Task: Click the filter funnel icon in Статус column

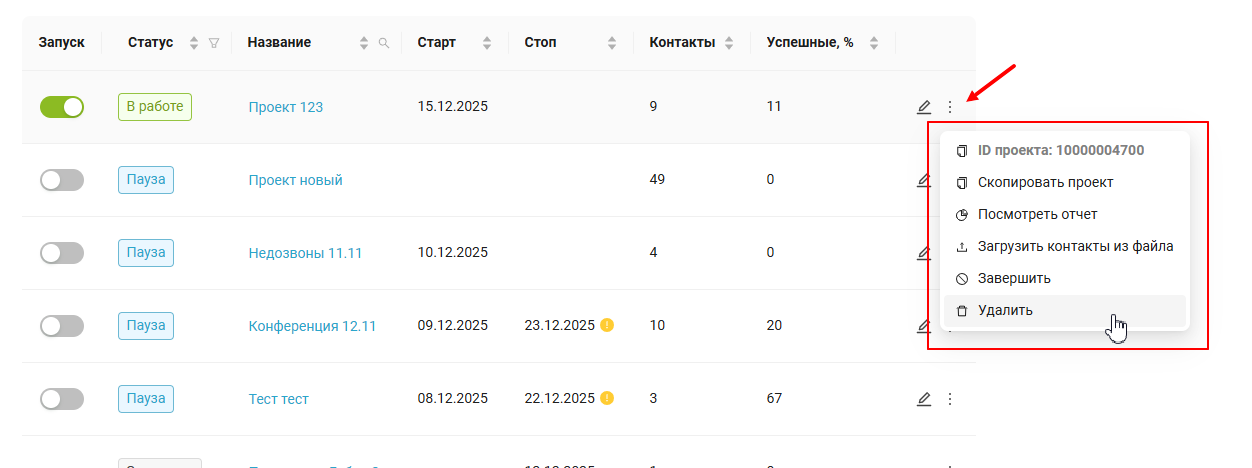Action: point(213,43)
